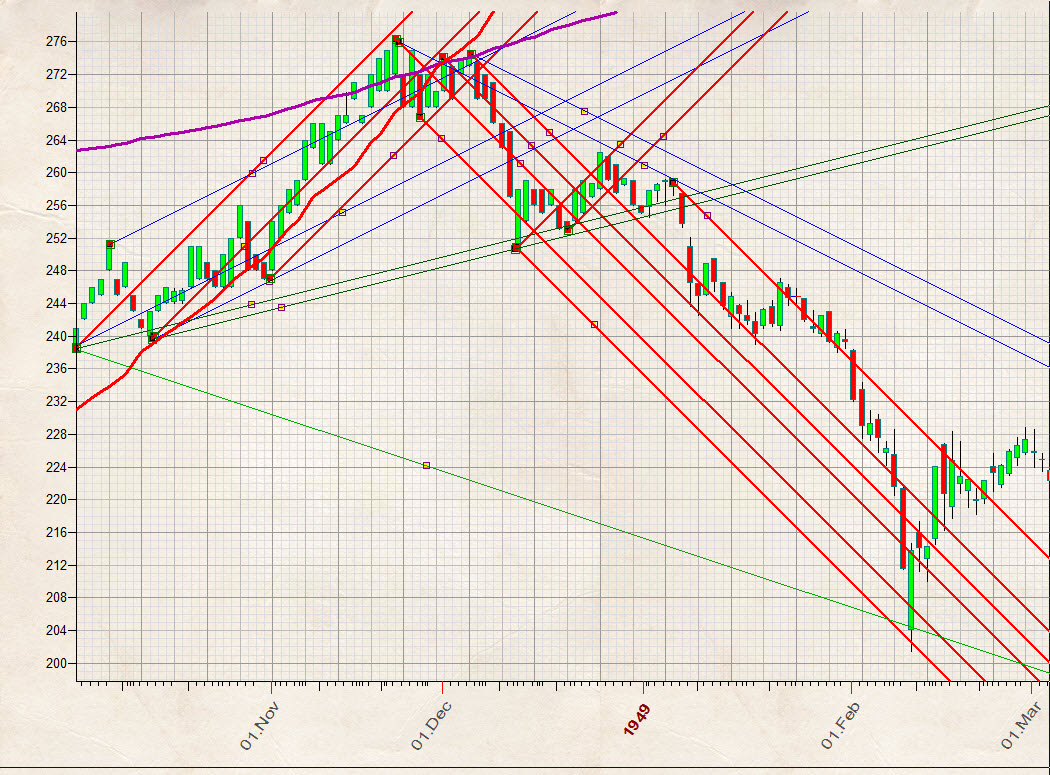
Task: Select the mid-December low pivot marker near 250
Action: 516,248
